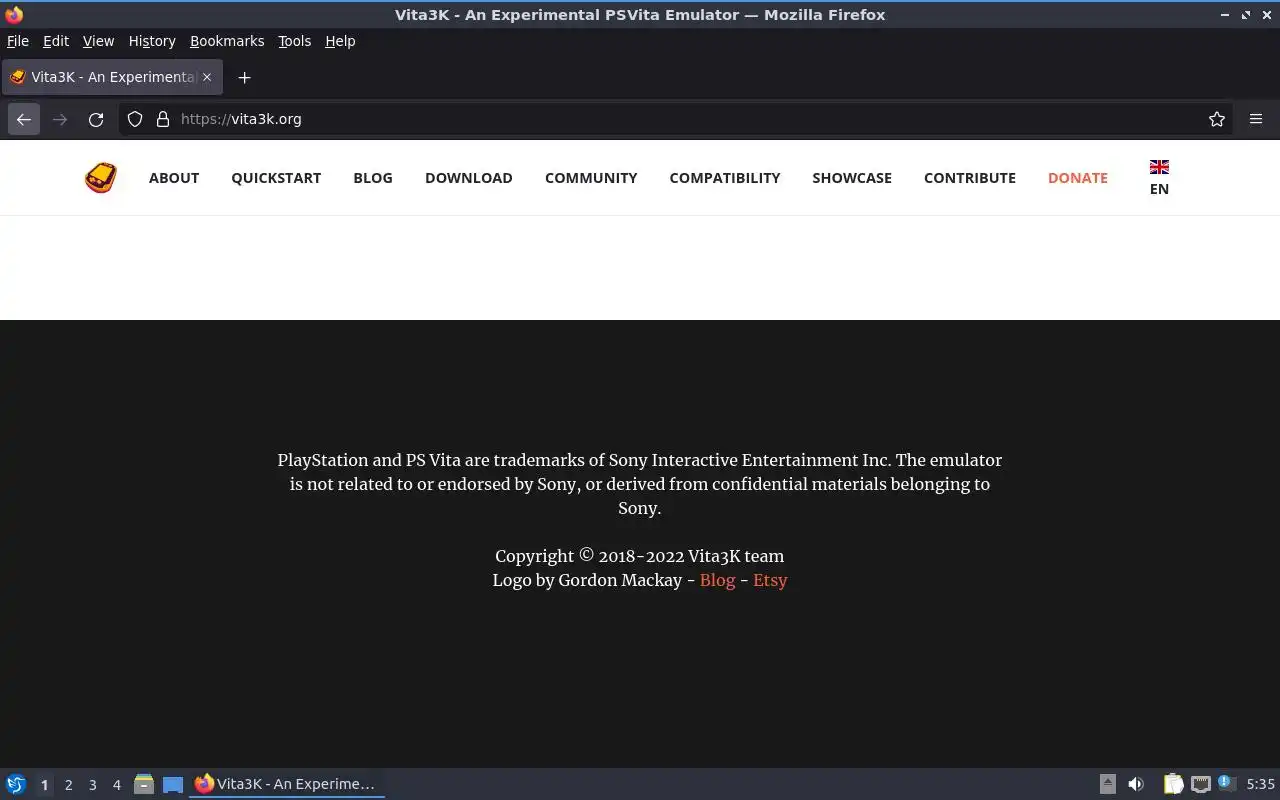Visit the BLOG nav link
Viewport: 1280px width, 800px height.
373,178
